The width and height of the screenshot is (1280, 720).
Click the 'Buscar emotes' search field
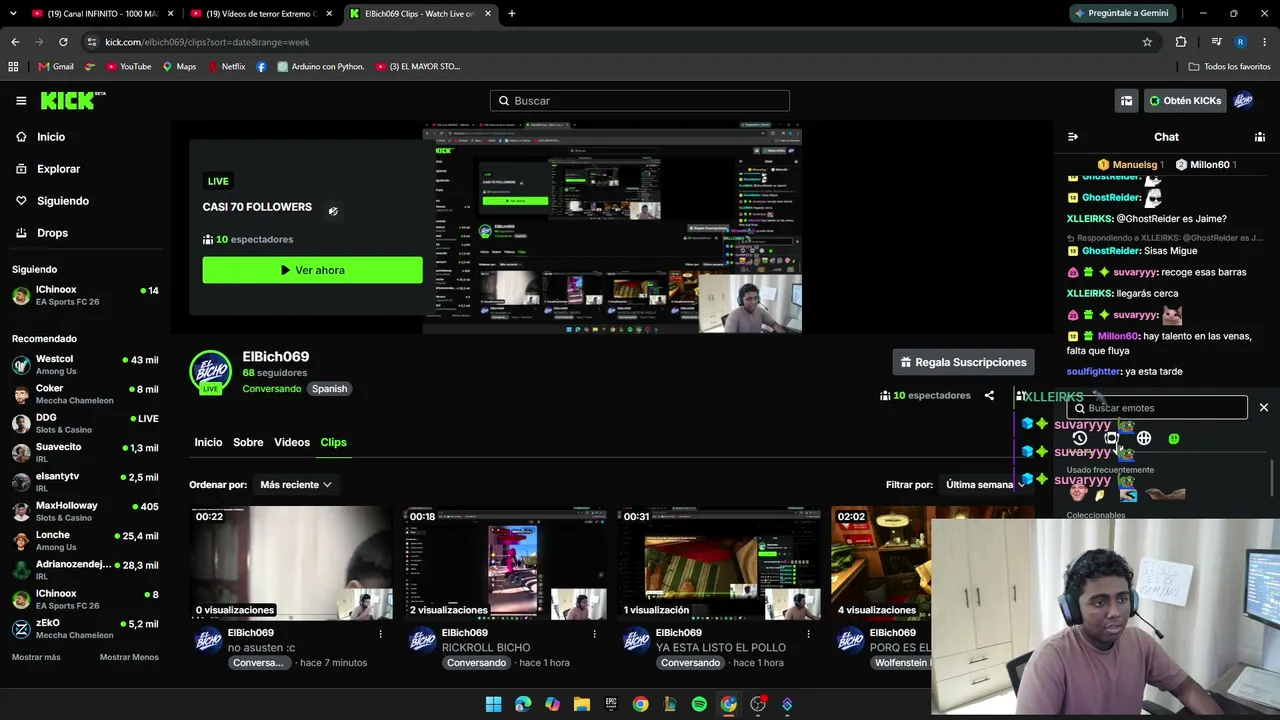coord(1157,408)
